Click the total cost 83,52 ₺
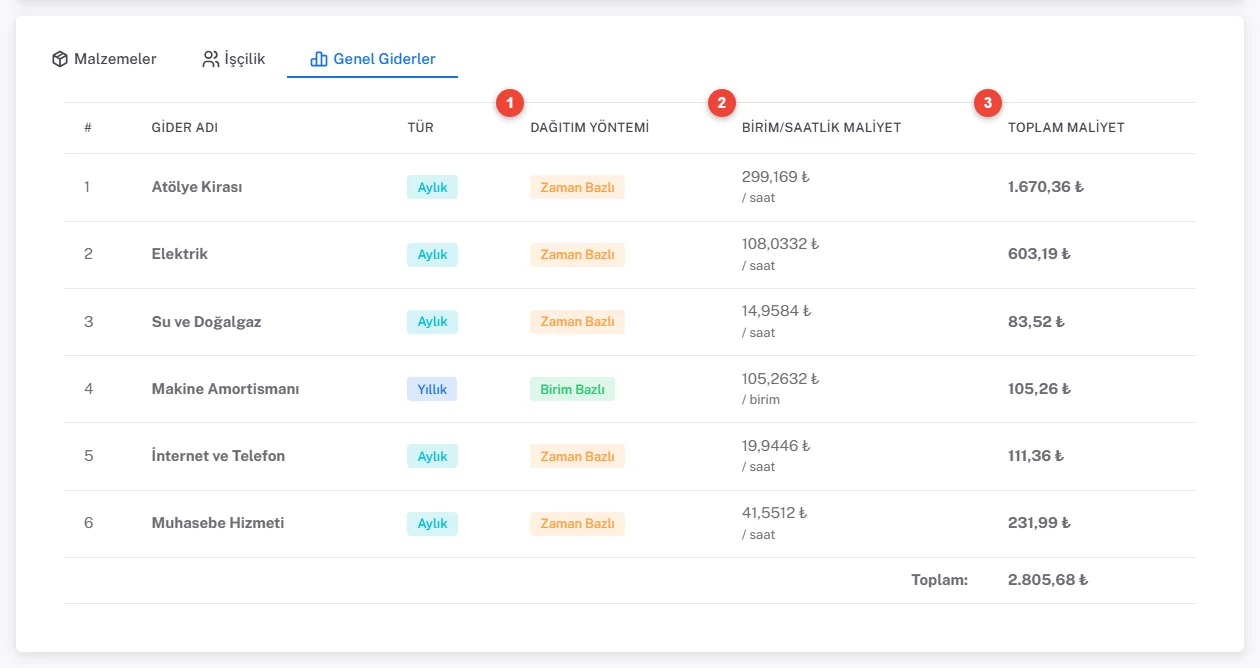This screenshot has width=1260, height=668. 1036,322
